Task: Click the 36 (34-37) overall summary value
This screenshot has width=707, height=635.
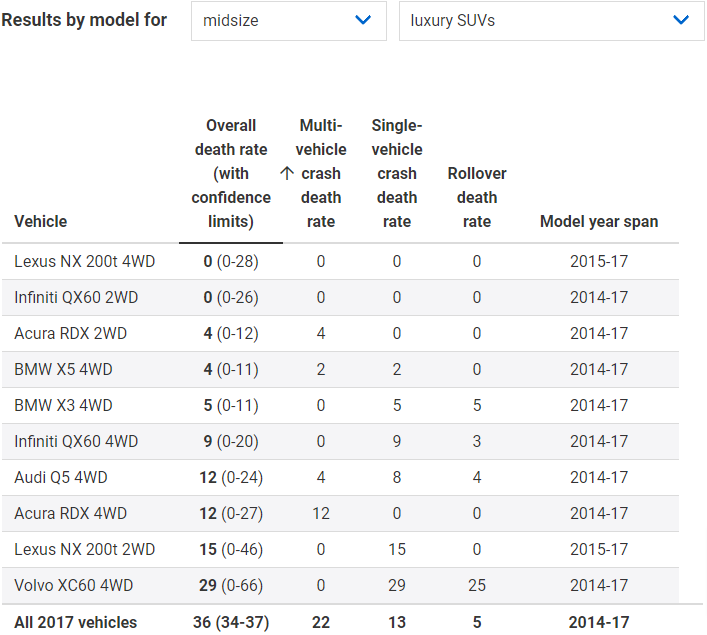Action: coord(231,622)
